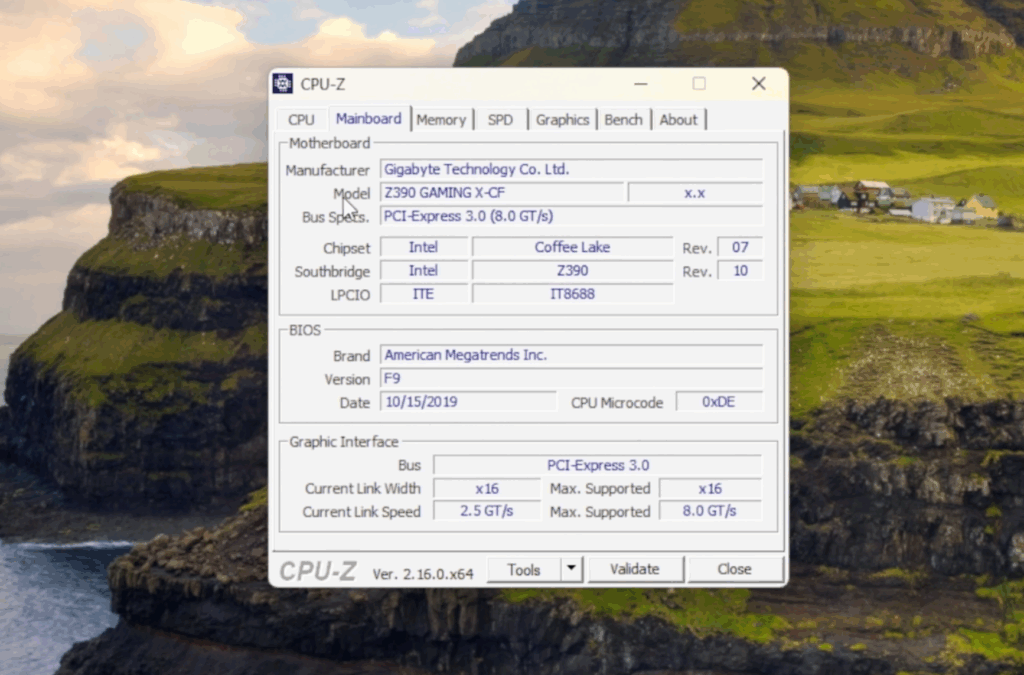
Task: Click the ITE LPCIO vendor value
Action: 424,294
